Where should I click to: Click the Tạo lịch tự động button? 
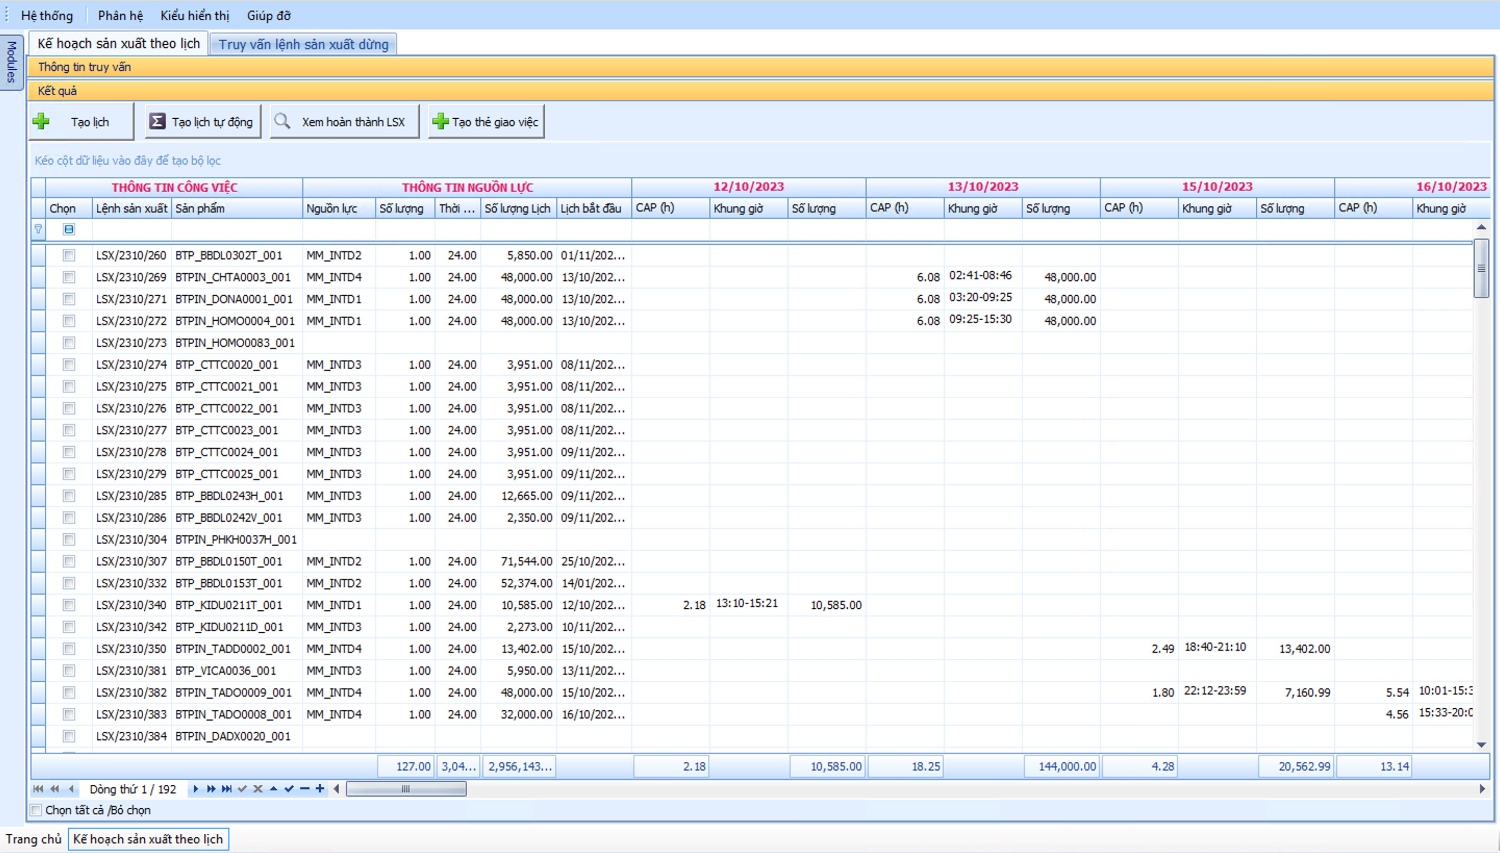click(203, 121)
